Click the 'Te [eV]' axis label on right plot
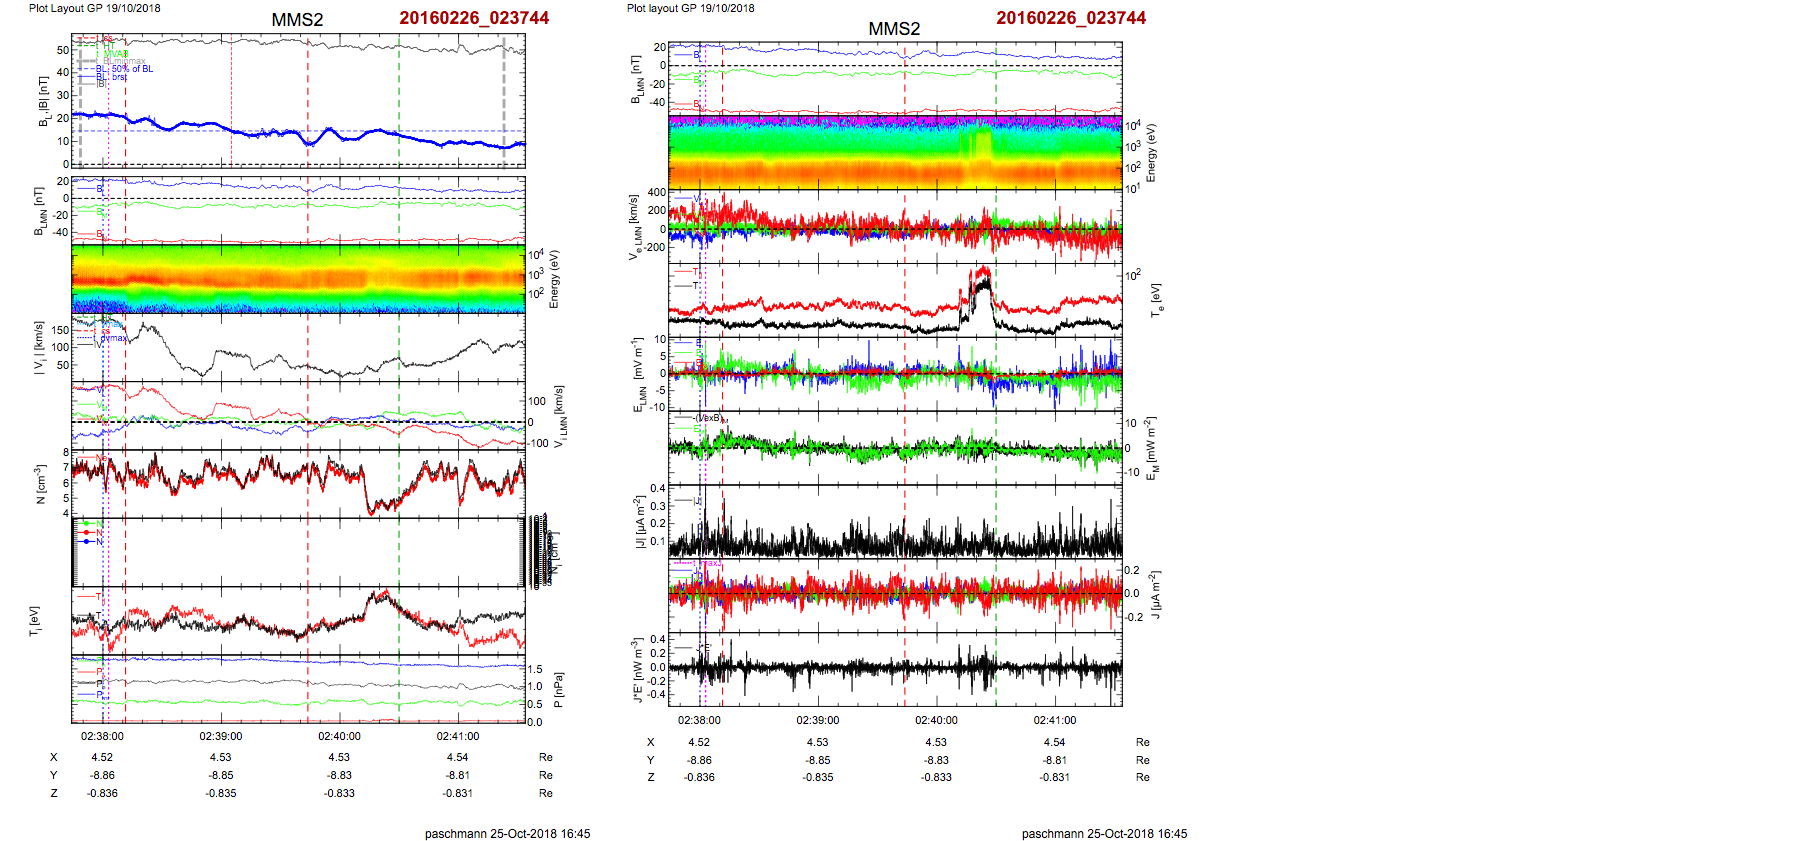 click(1156, 299)
